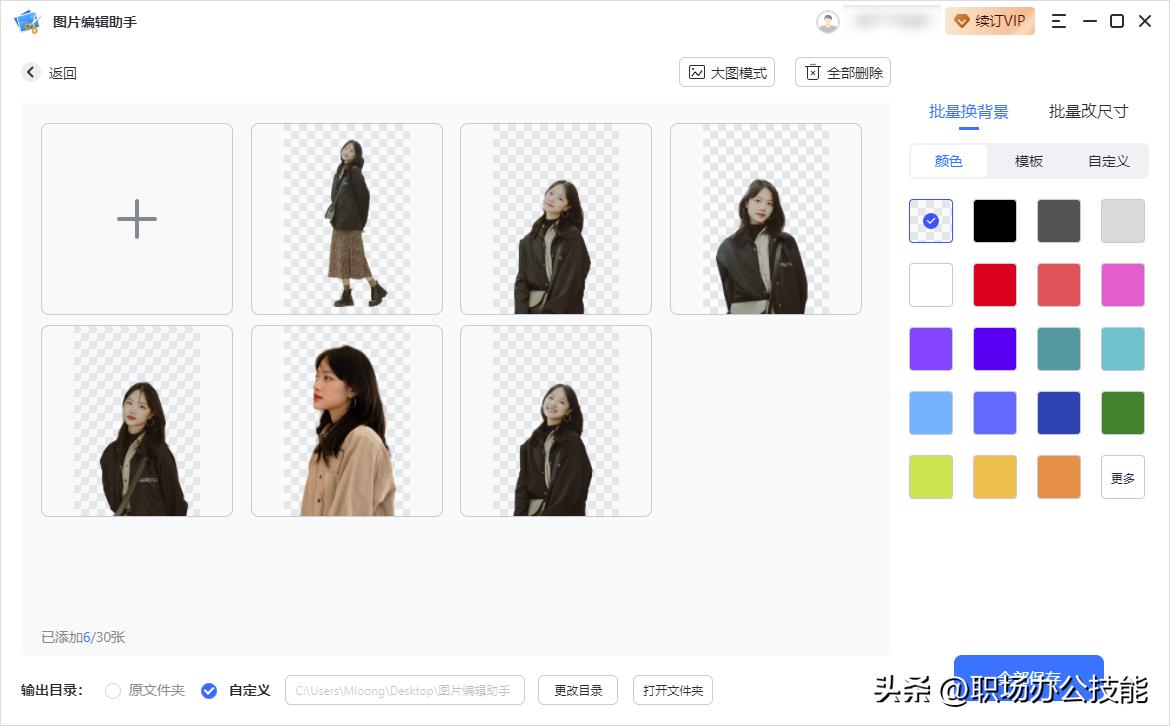The width and height of the screenshot is (1170, 726).
Task: Open the 更多 color options panel
Action: tap(1122, 477)
